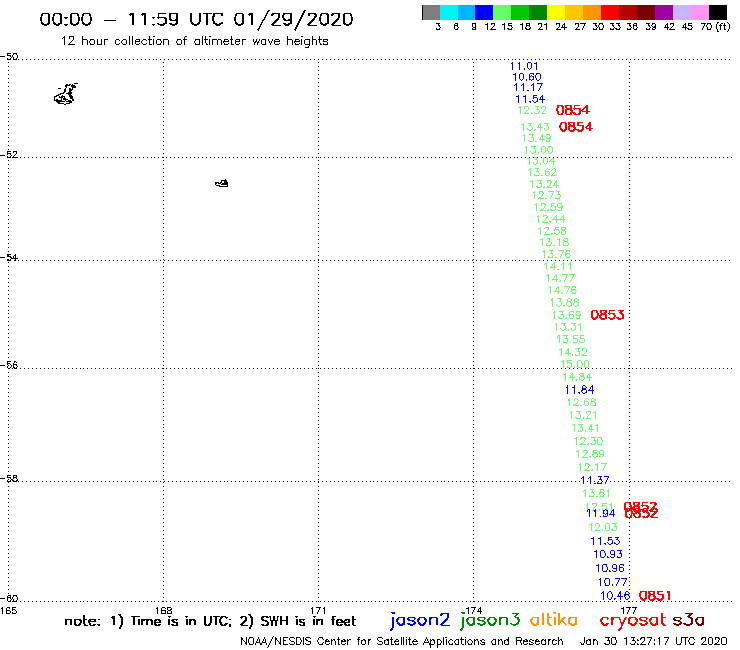Click the "note: 1) Time is in UTC" text
740x650 pixels.
148,621
